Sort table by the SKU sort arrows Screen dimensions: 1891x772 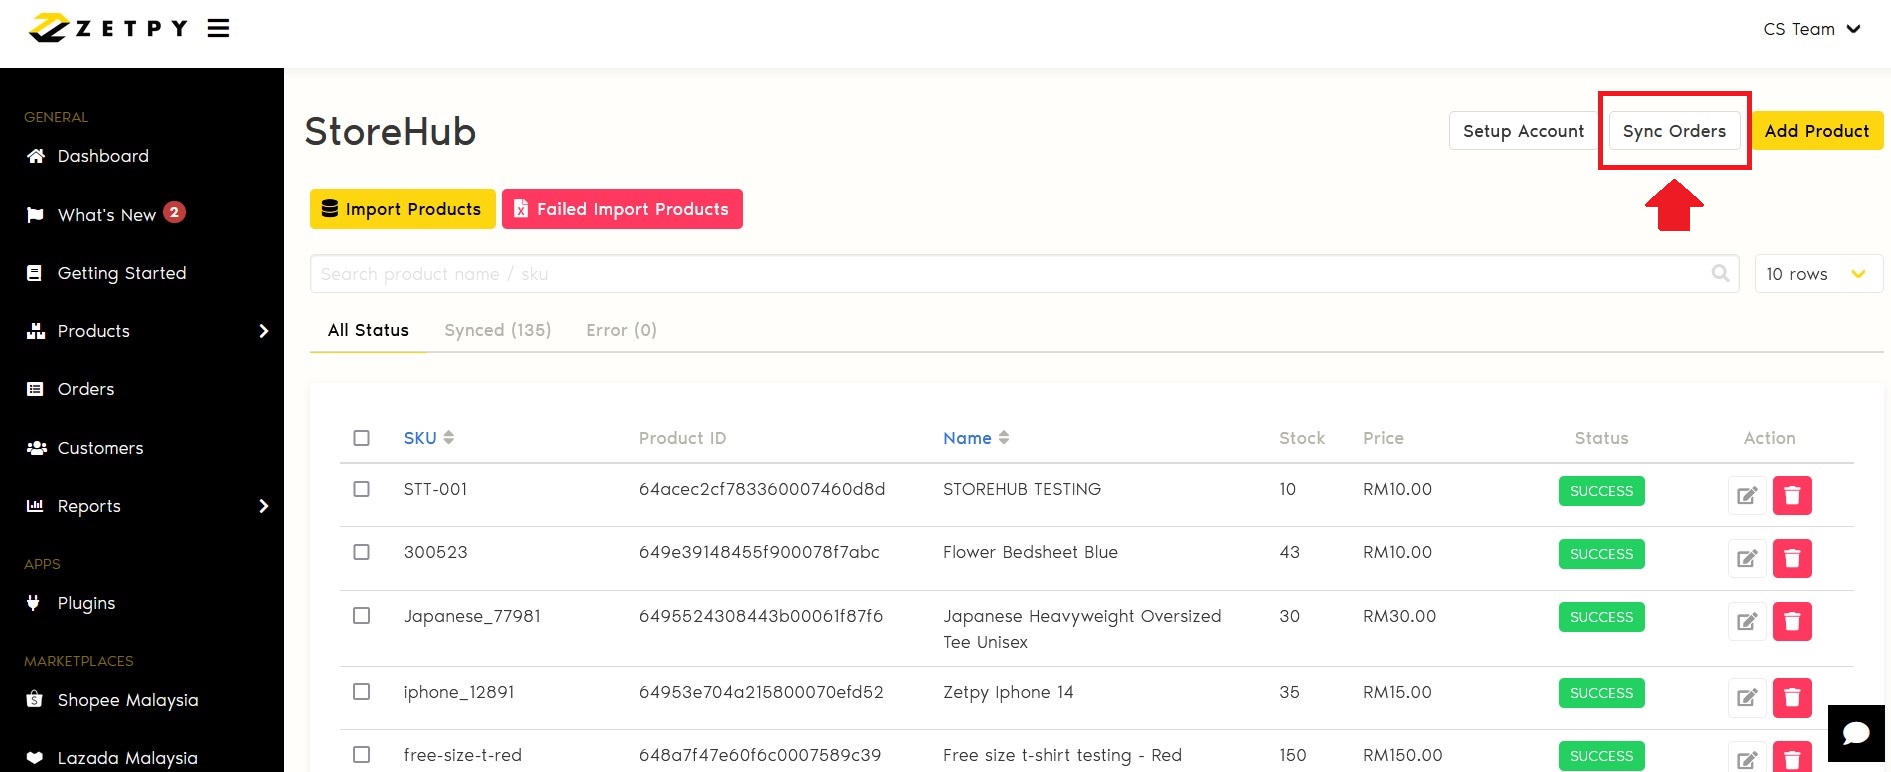point(449,438)
